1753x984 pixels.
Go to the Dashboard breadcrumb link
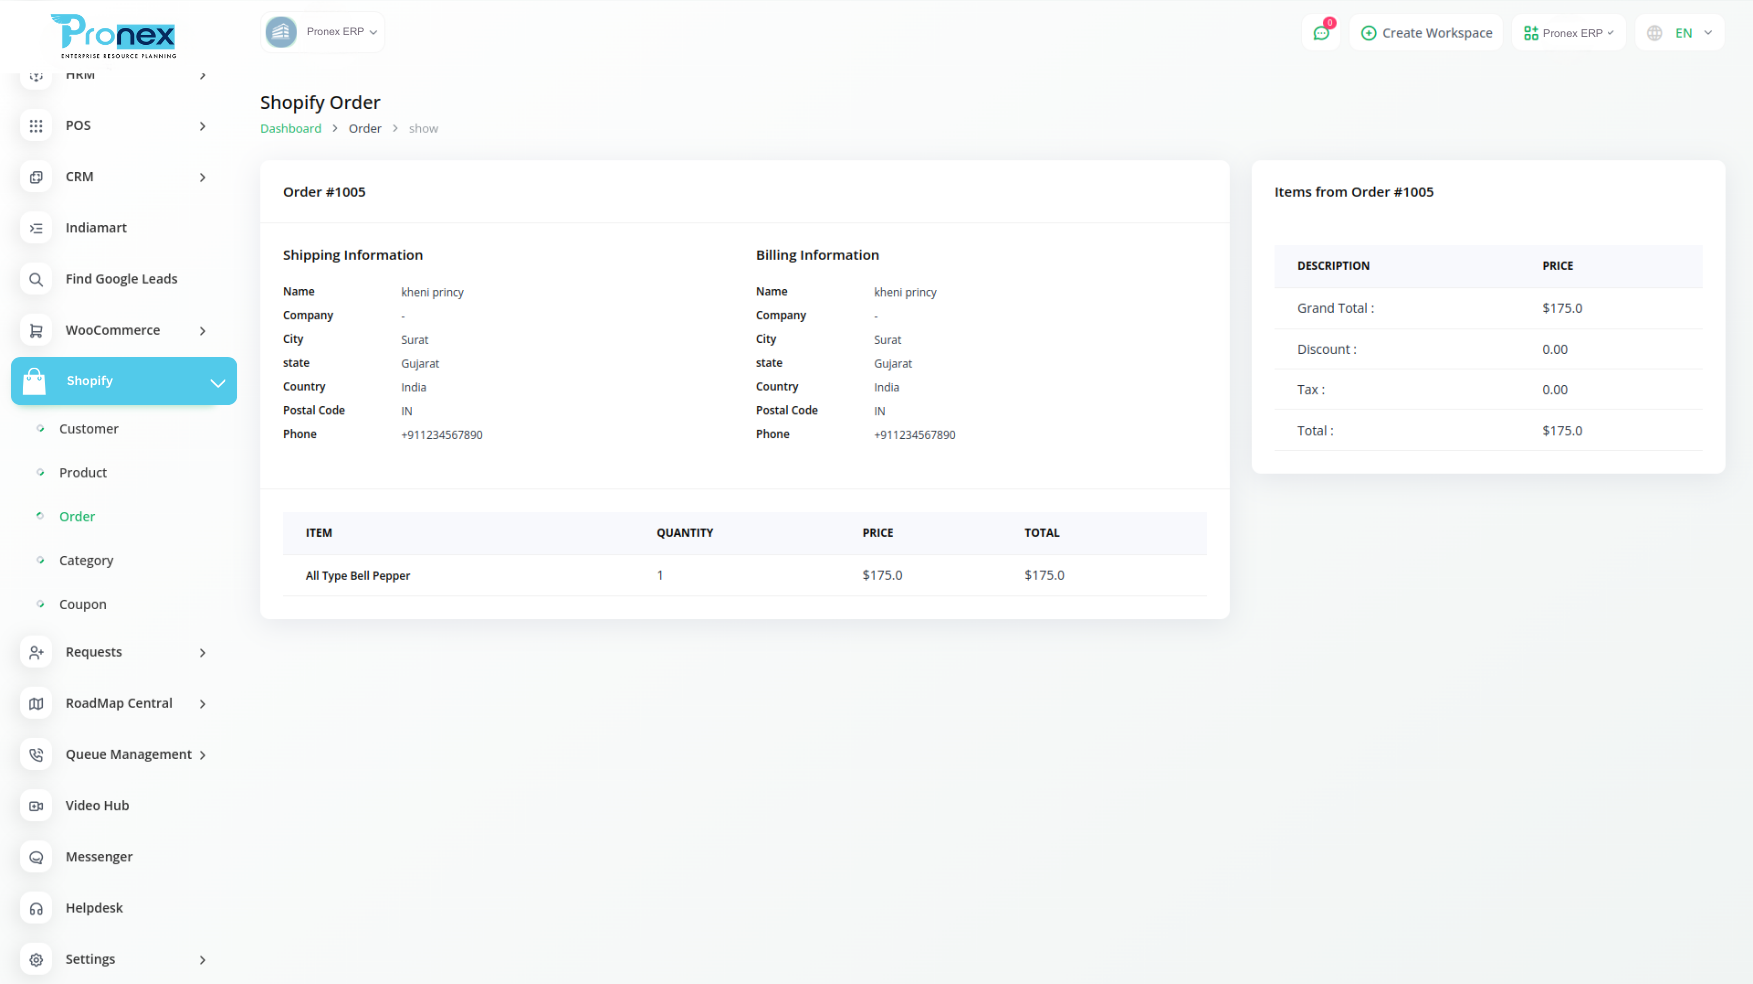pyautogui.click(x=291, y=129)
